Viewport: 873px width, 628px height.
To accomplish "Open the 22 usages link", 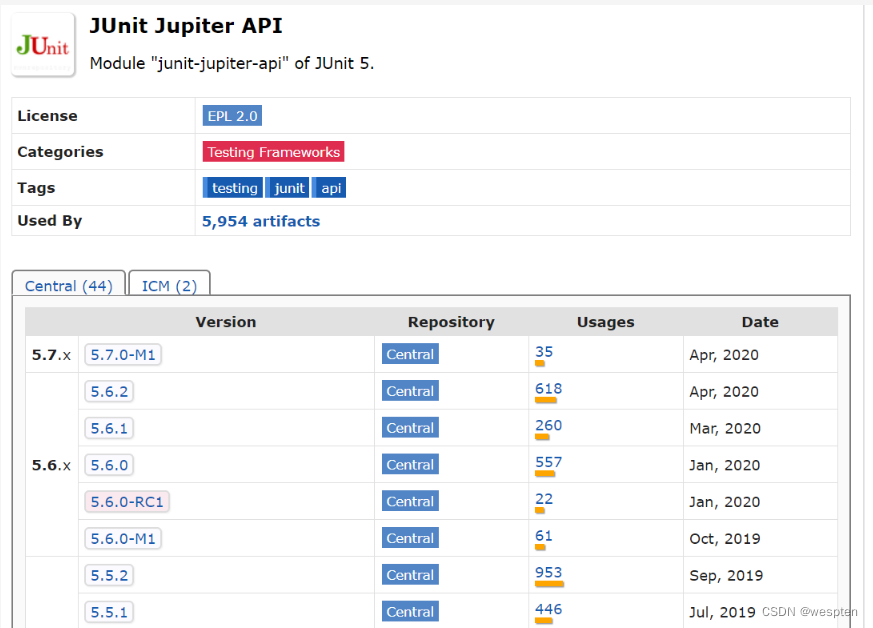I will (x=544, y=499).
